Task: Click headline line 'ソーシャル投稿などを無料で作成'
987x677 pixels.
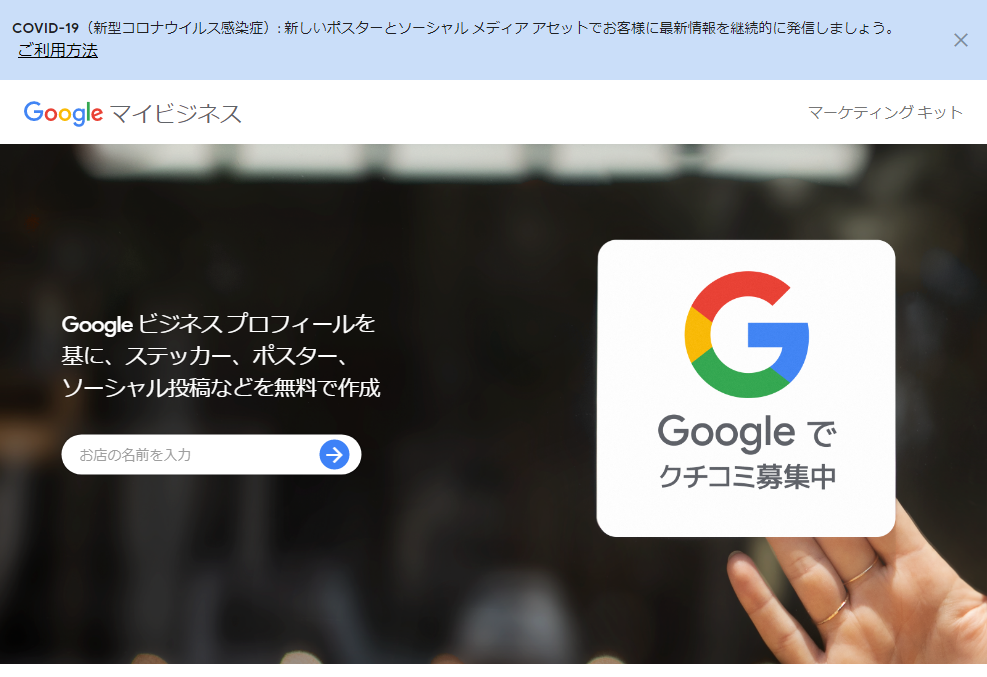Action: point(221,387)
